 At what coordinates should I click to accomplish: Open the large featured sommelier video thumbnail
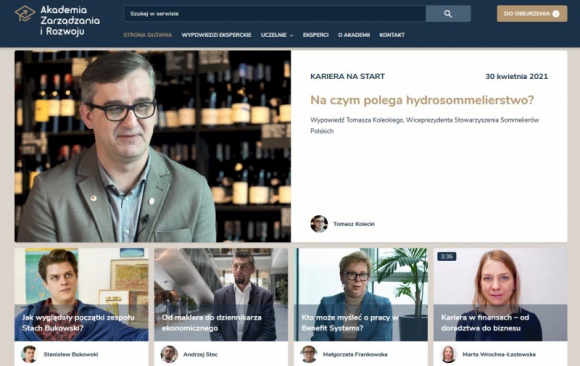click(153, 146)
